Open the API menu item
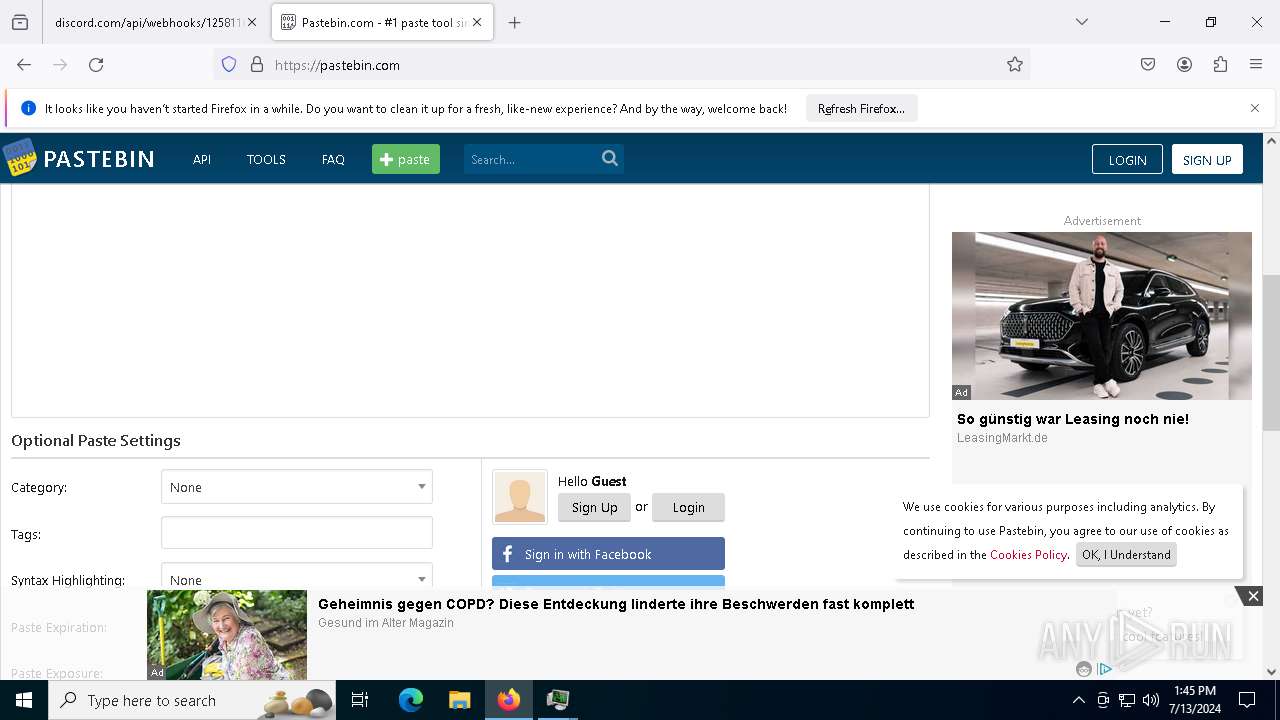 (202, 159)
